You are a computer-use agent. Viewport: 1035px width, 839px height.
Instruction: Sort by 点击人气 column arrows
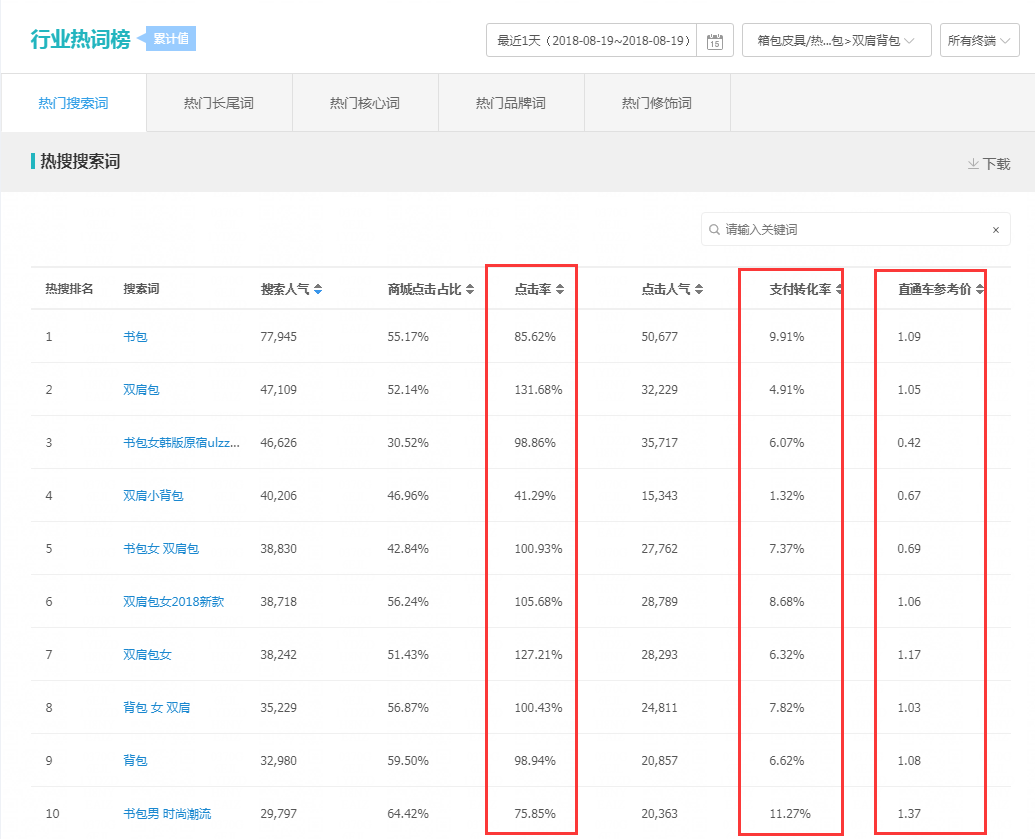pos(698,289)
